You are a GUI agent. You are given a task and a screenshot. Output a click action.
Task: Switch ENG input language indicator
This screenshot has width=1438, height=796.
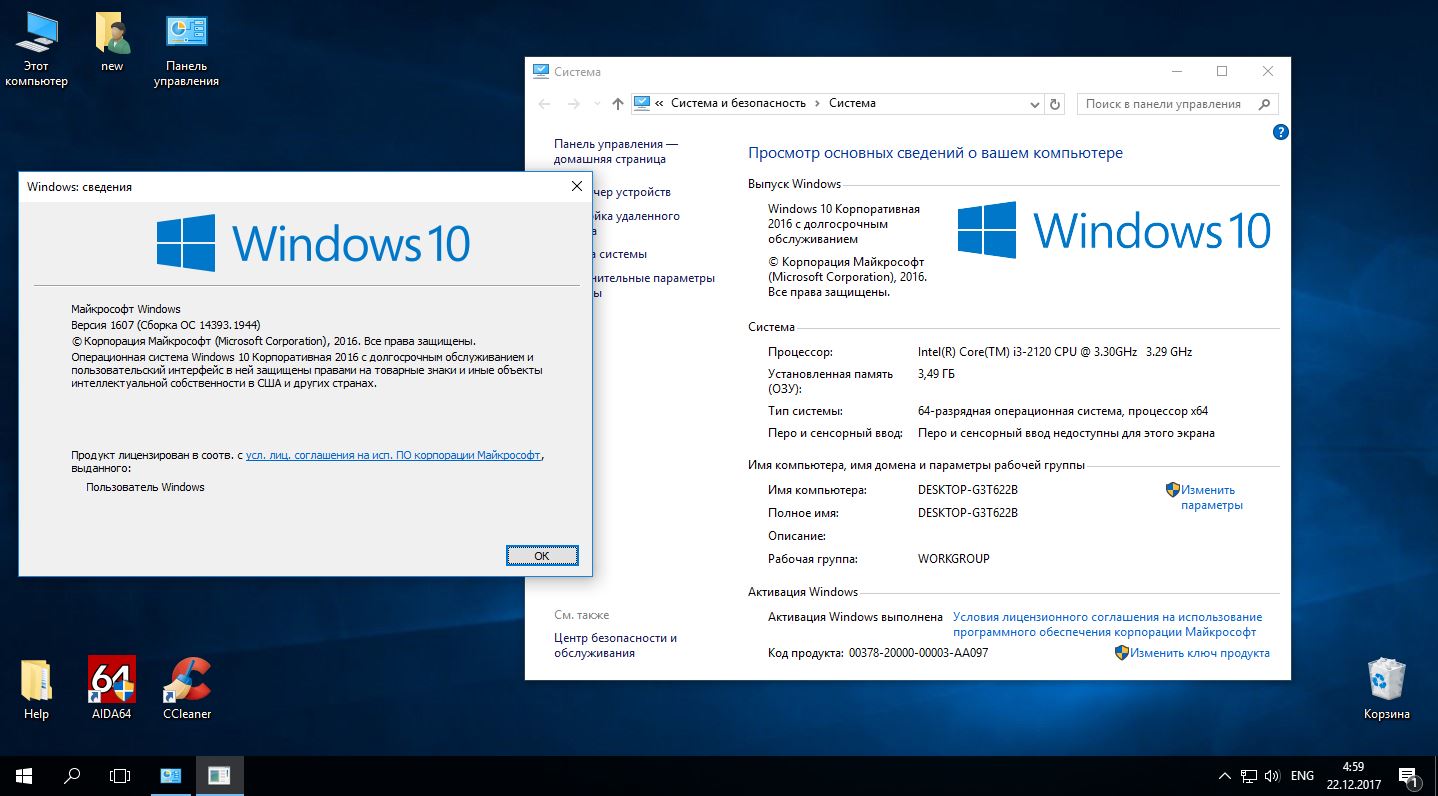tap(1302, 776)
